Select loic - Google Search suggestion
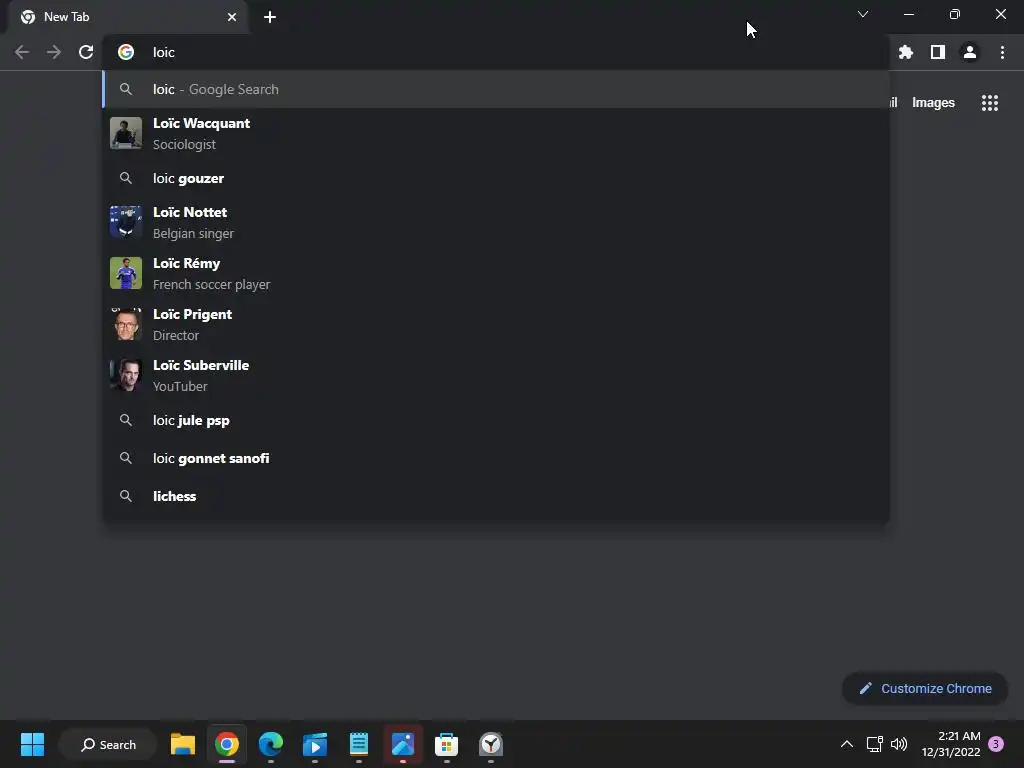 tap(496, 89)
